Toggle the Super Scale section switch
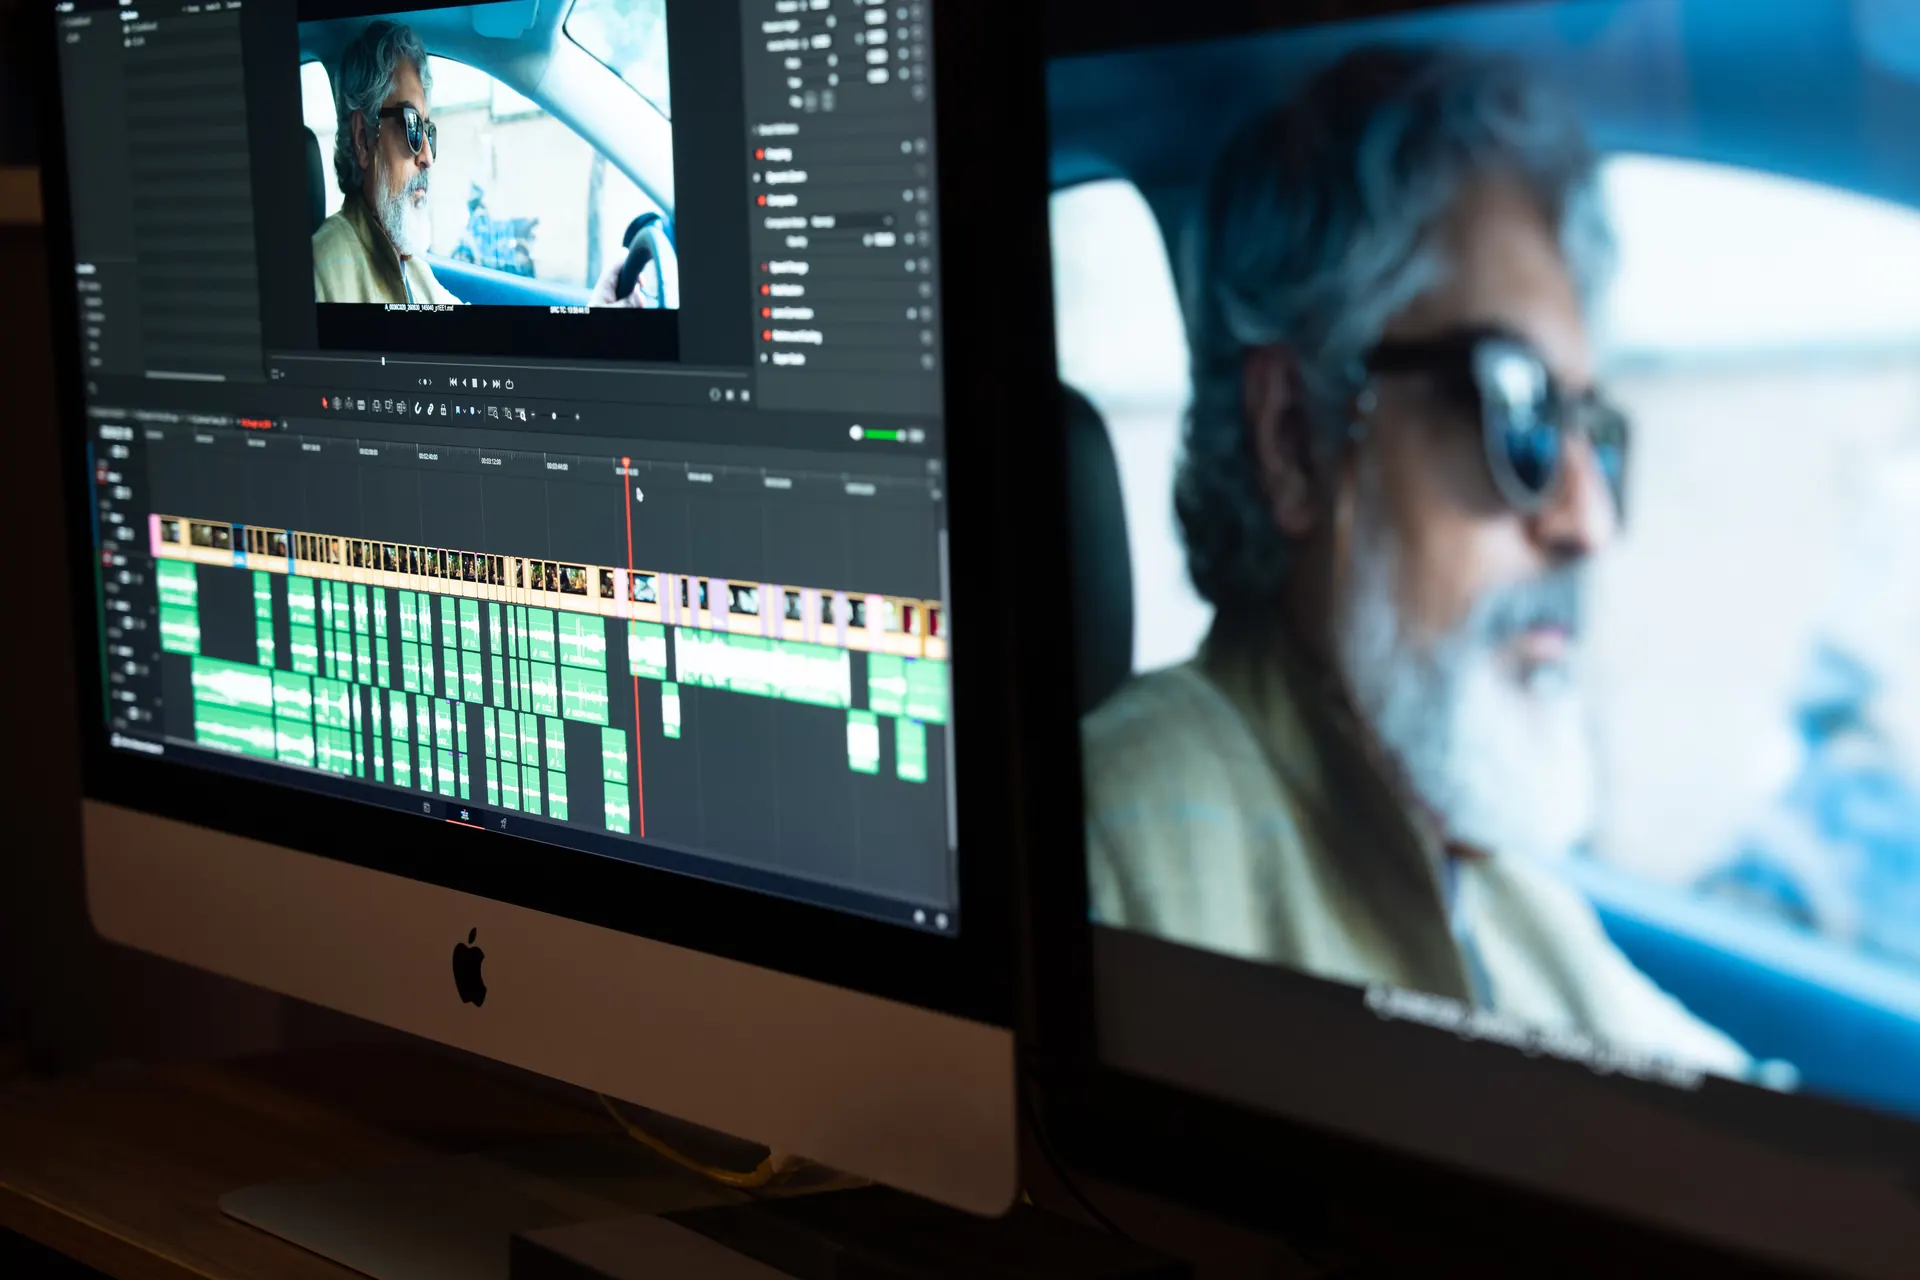 [766, 358]
